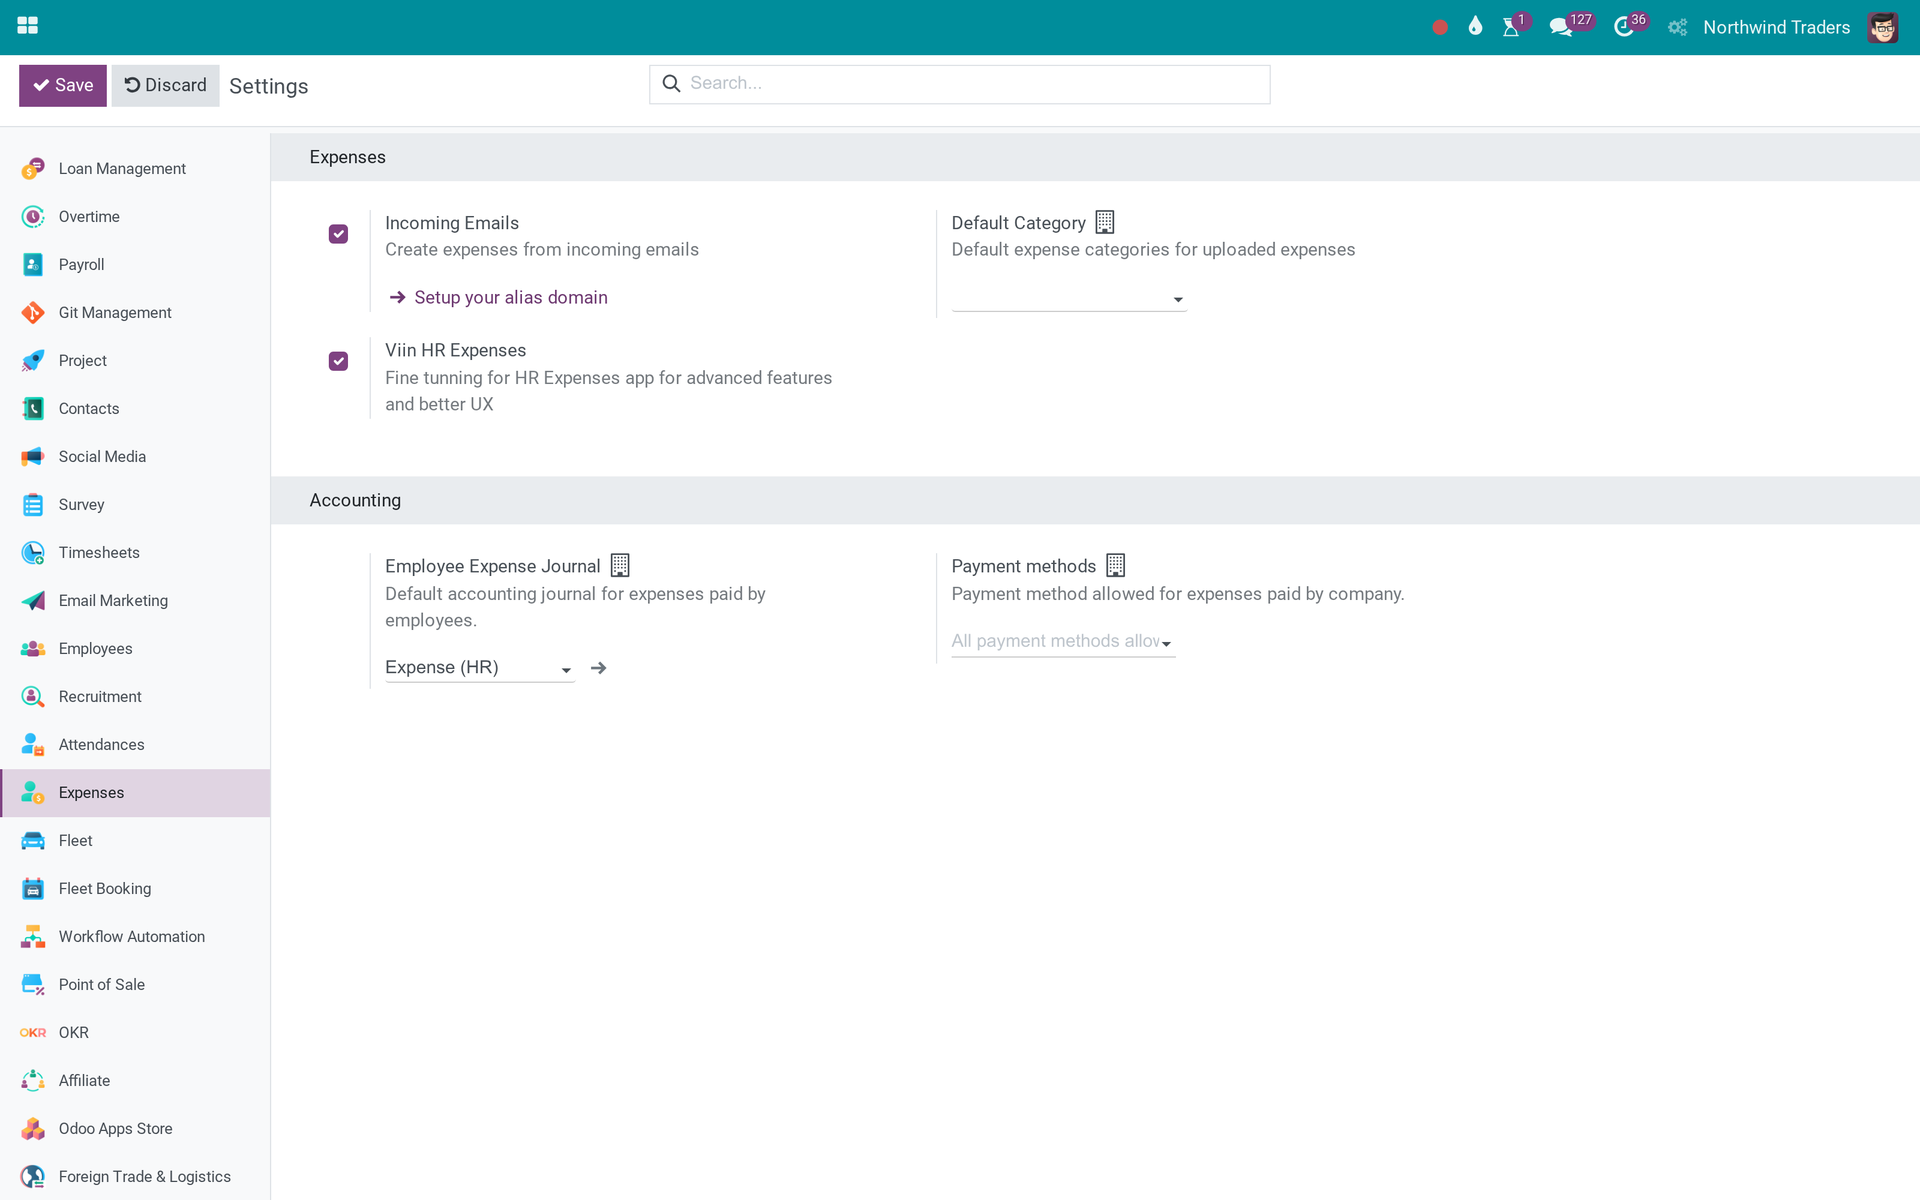Go to Attendances settings

pyautogui.click(x=135, y=745)
